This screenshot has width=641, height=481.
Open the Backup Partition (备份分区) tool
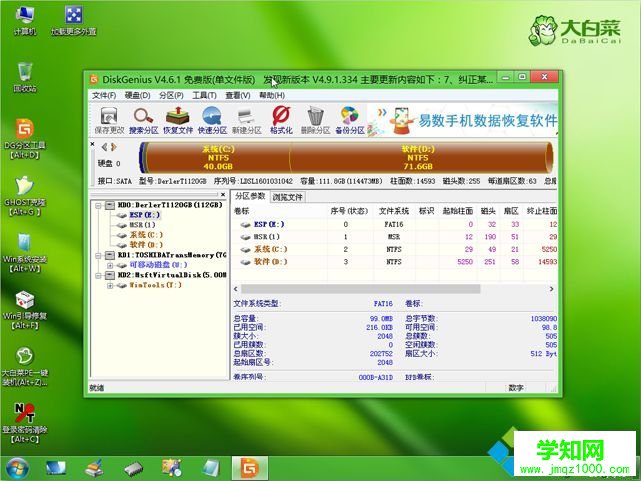pos(350,120)
